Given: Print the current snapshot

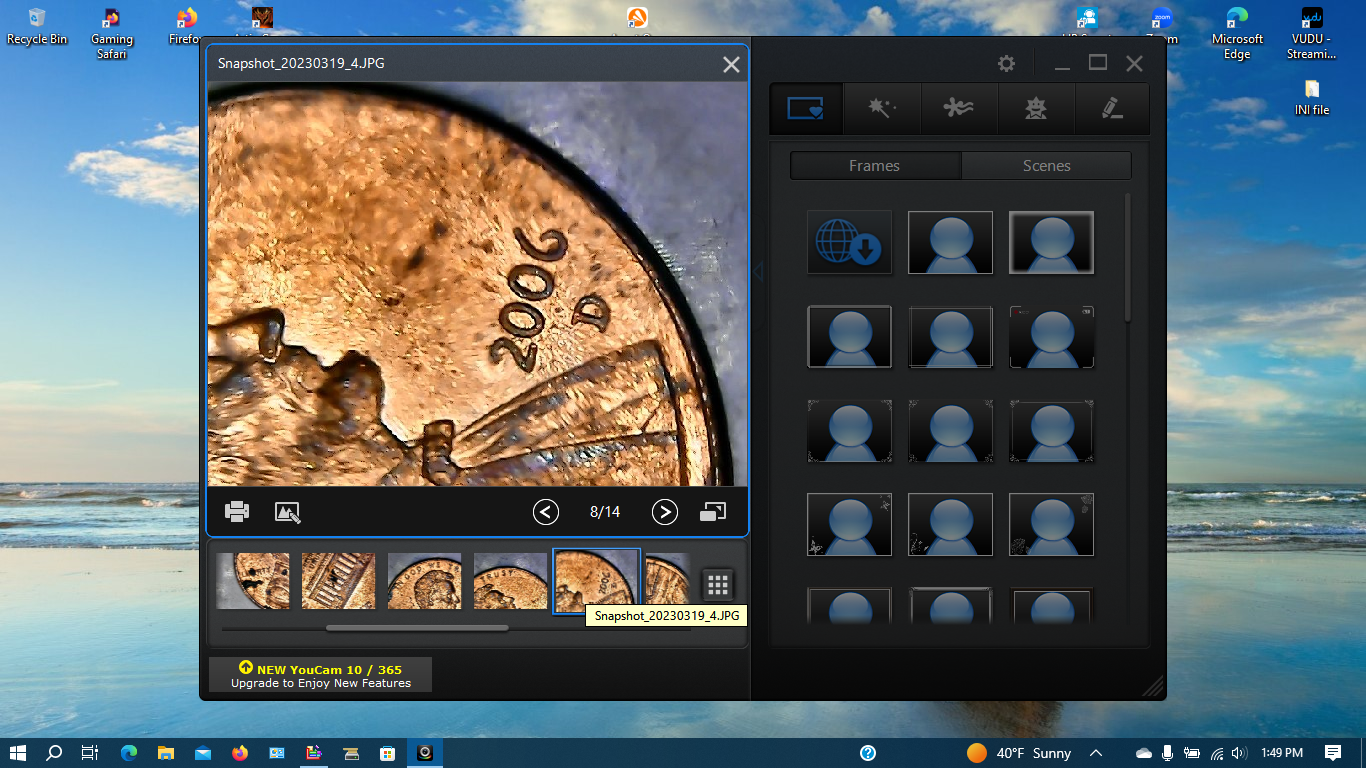Looking at the screenshot, I should 237,512.
